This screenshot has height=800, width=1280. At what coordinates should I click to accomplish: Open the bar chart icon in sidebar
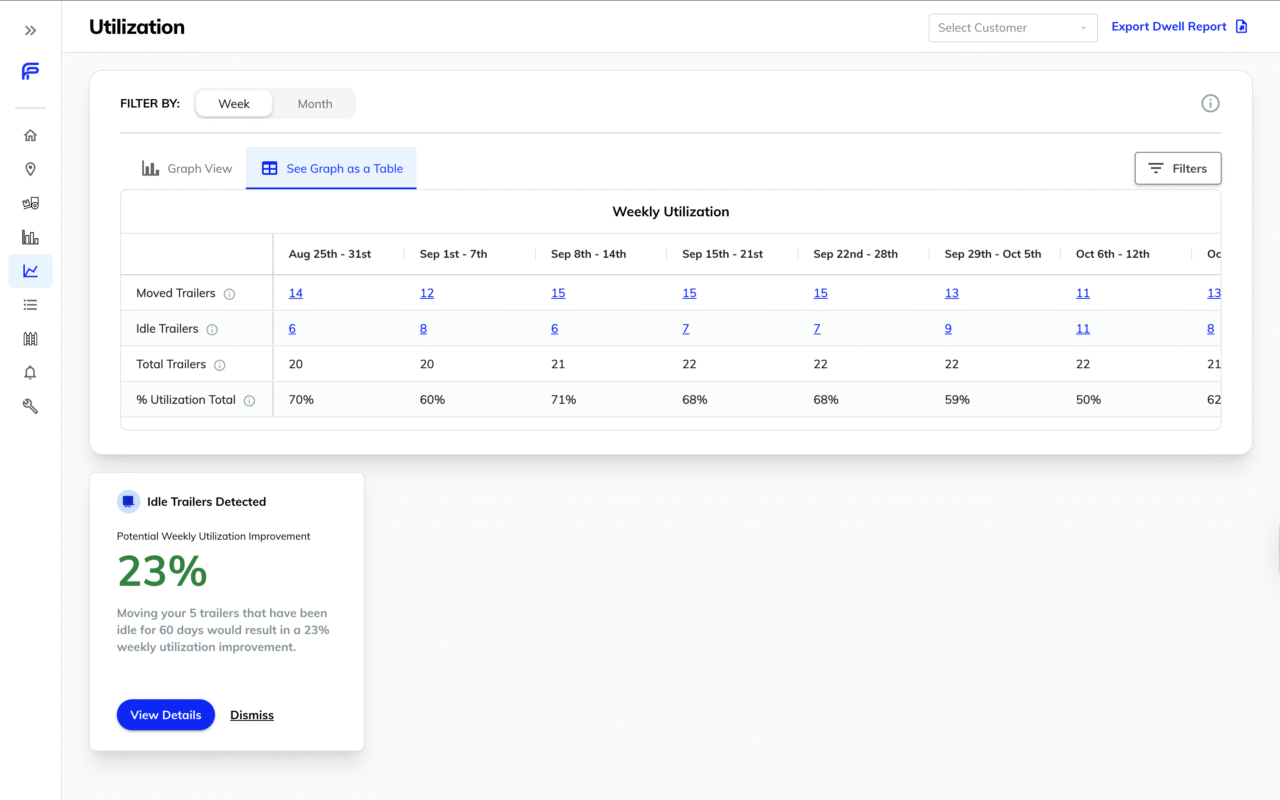tap(30, 238)
